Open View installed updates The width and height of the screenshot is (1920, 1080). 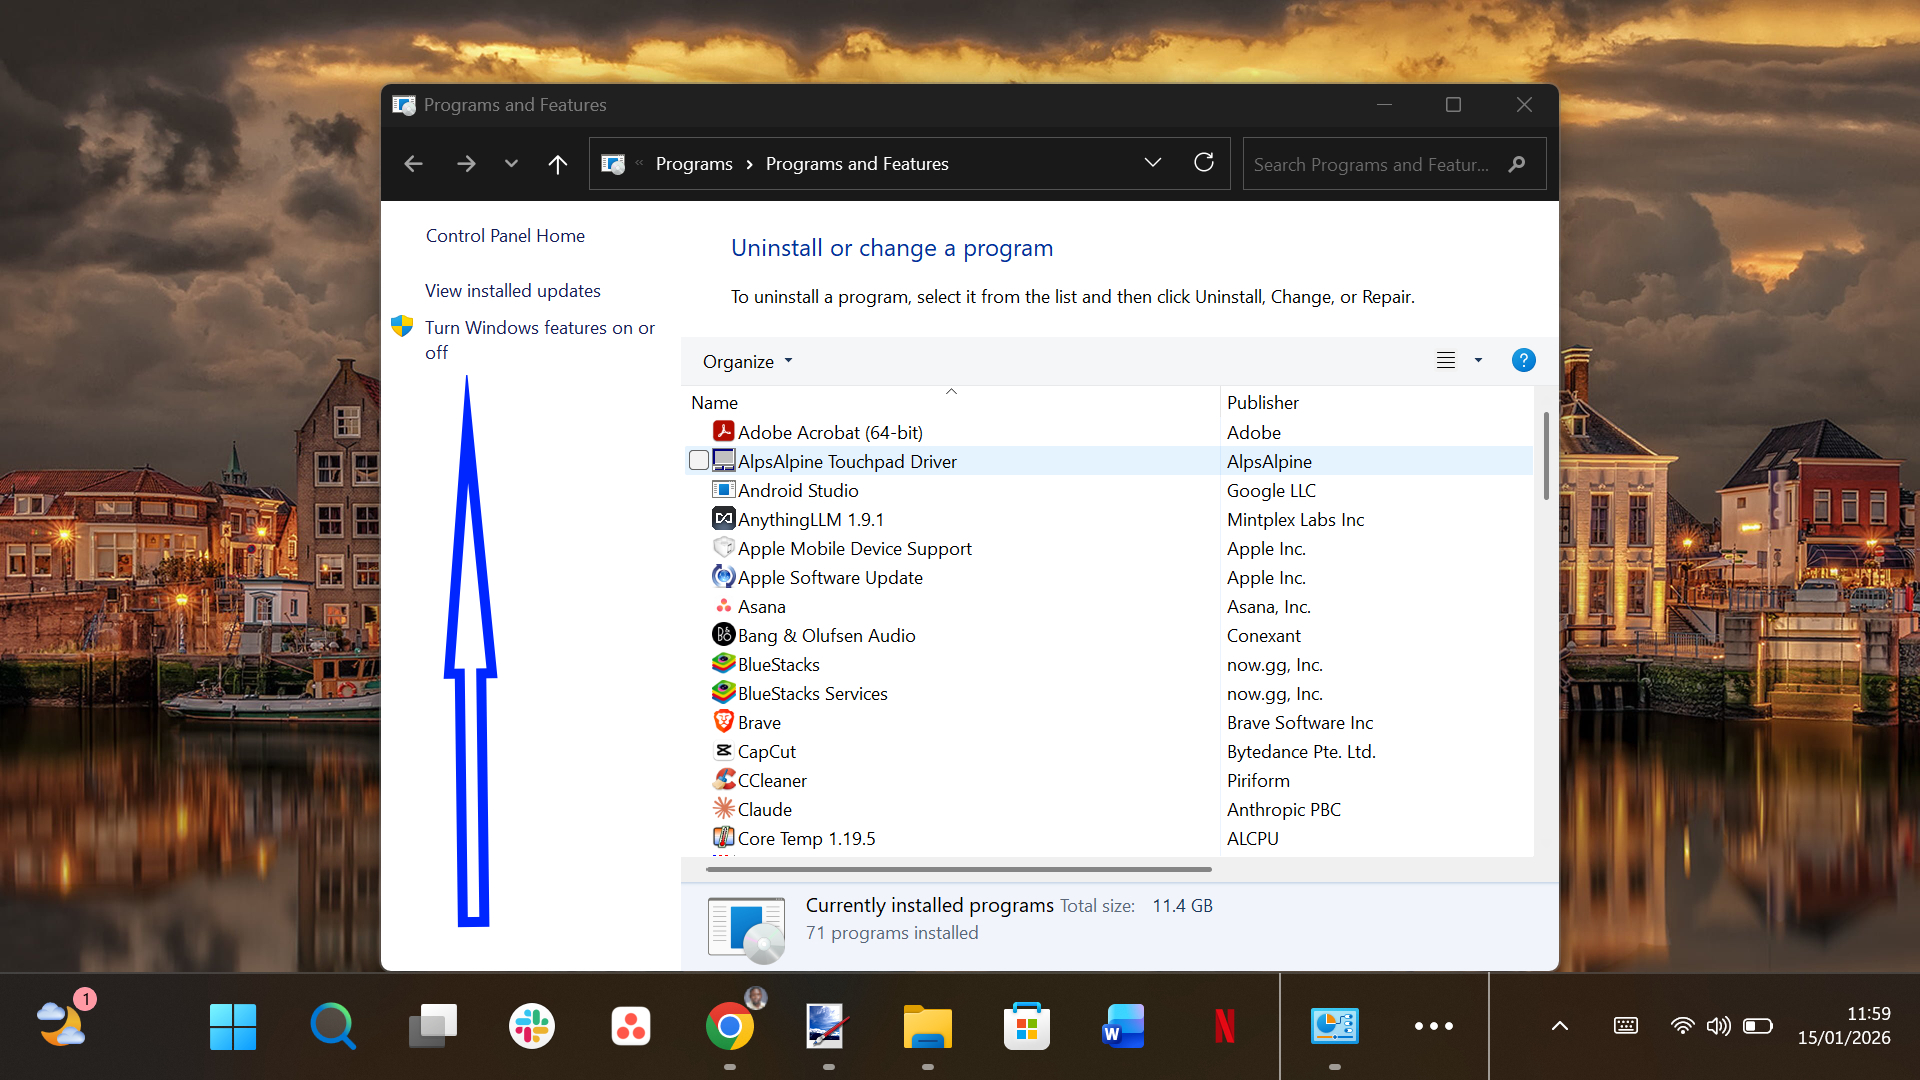pos(512,290)
